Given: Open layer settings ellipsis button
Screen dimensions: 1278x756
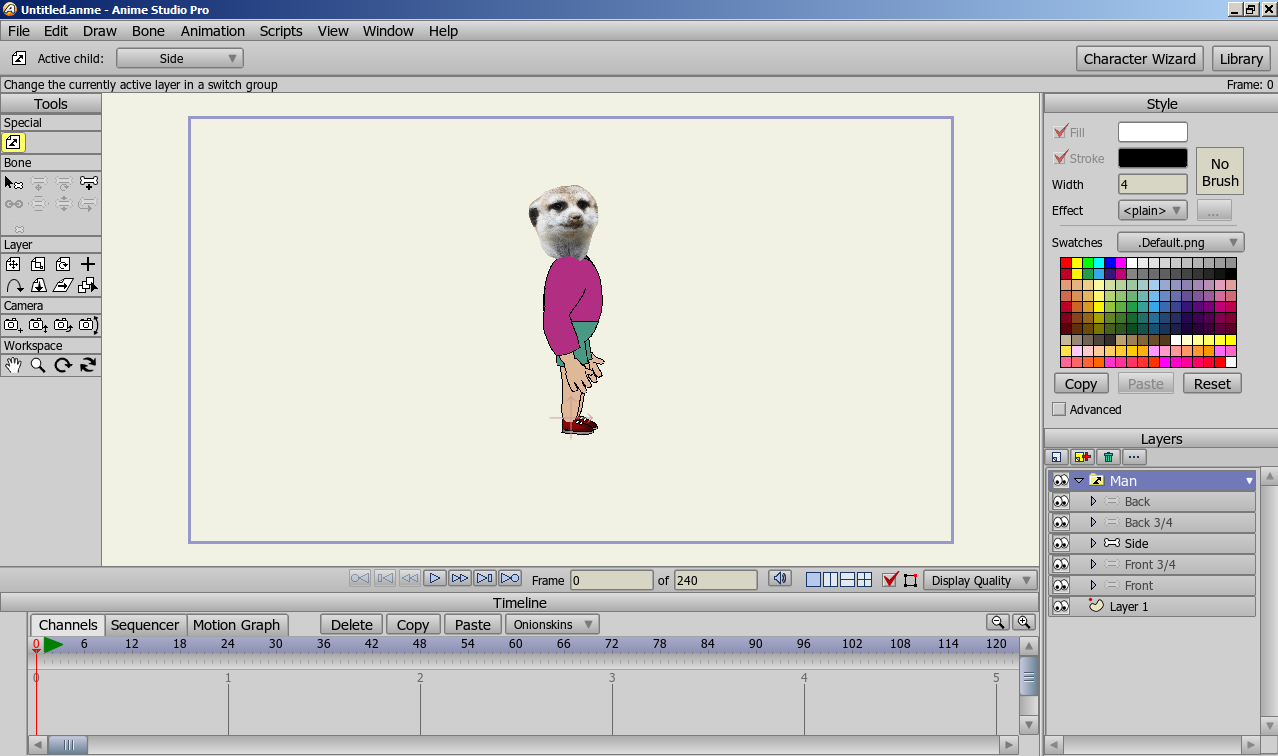Looking at the screenshot, I should pyautogui.click(x=1134, y=457).
